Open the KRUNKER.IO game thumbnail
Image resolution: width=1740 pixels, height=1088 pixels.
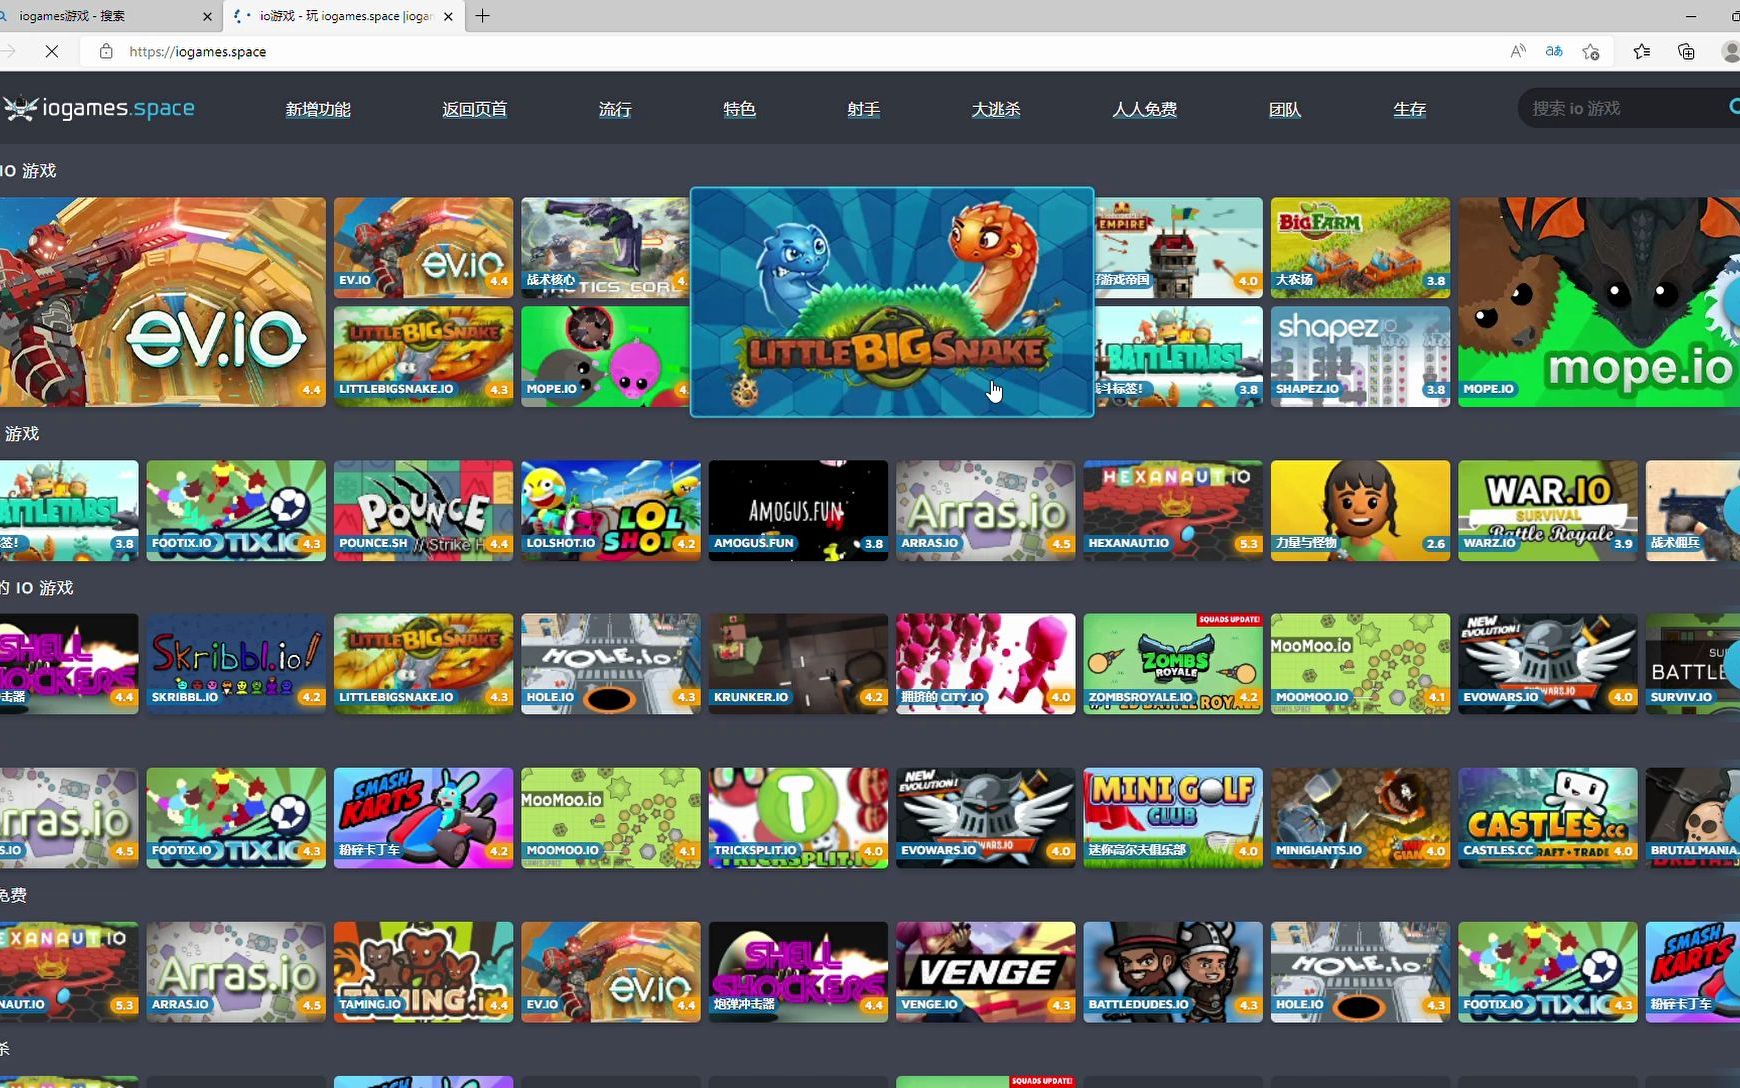pos(798,664)
